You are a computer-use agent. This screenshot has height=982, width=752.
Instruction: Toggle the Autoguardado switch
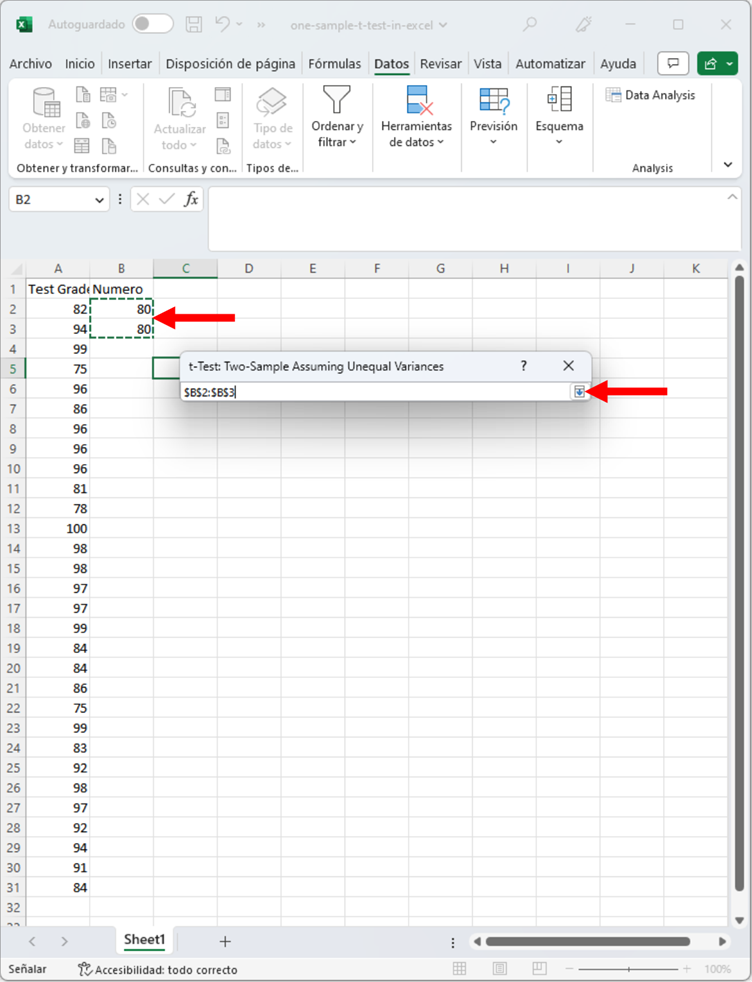tap(152, 24)
